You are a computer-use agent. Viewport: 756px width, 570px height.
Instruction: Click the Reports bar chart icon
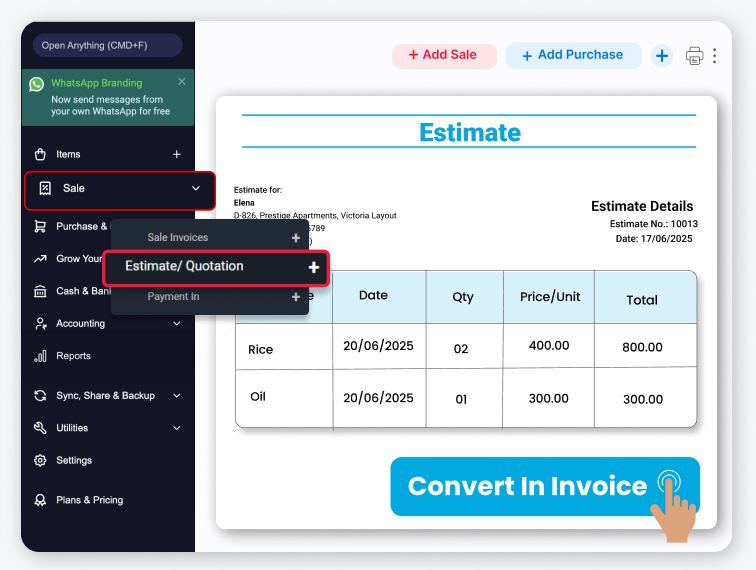tap(40, 356)
